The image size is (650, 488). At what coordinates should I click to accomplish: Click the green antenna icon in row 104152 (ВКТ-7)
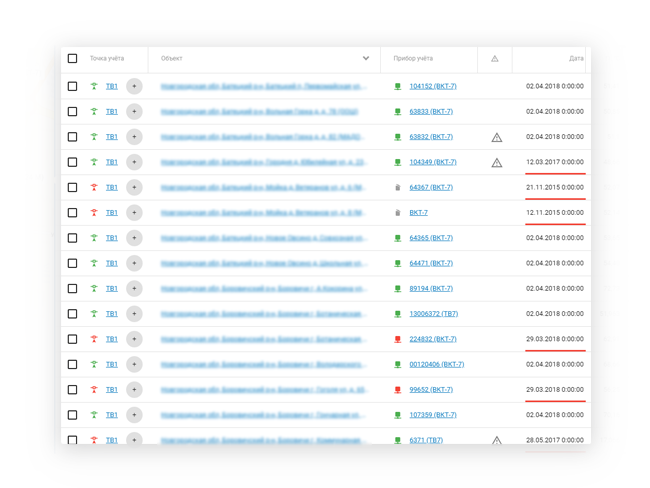pyautogui.click(x=94, y=86)
